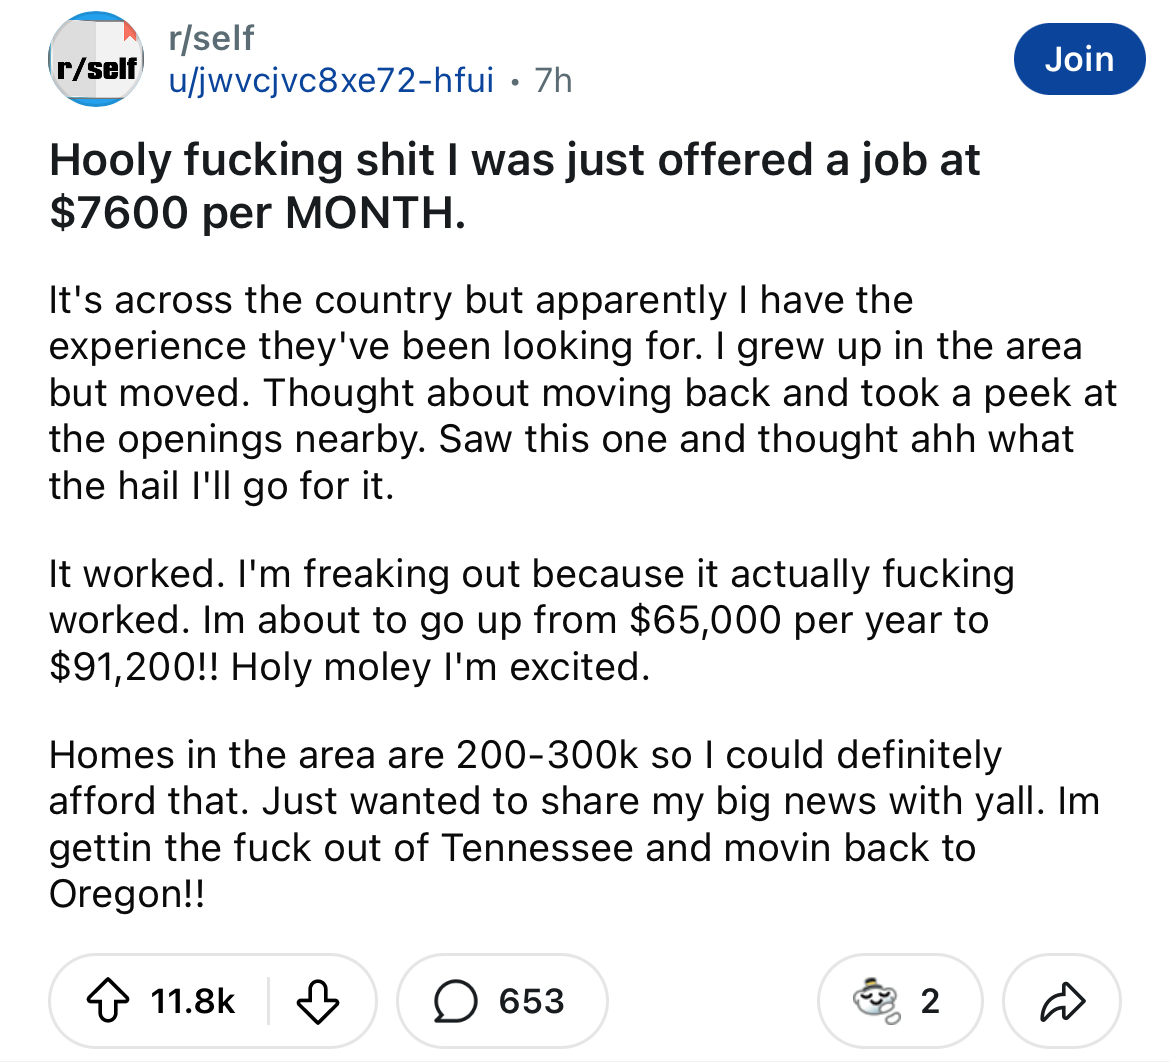Click the 7h post timestamp
Viewport: 1170px width, 1062px height.
point(554,80)
